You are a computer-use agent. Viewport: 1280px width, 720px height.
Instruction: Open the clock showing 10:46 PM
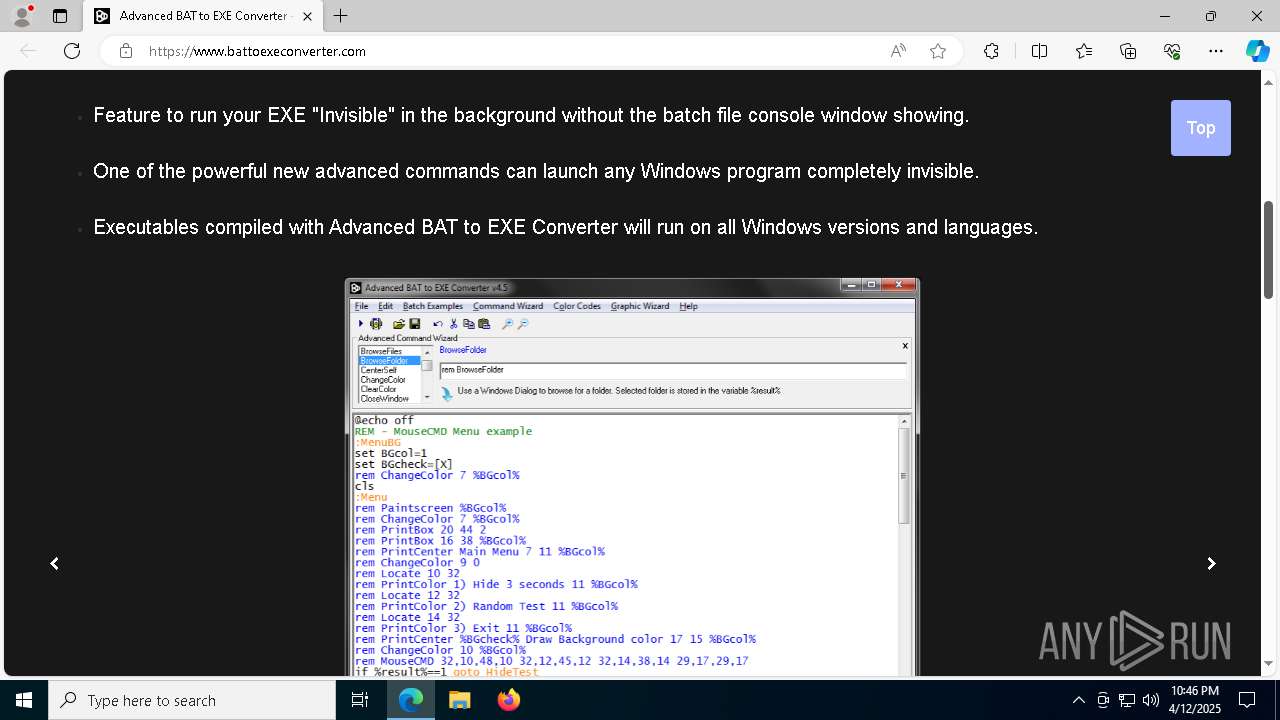click(x=1195, y=700)
